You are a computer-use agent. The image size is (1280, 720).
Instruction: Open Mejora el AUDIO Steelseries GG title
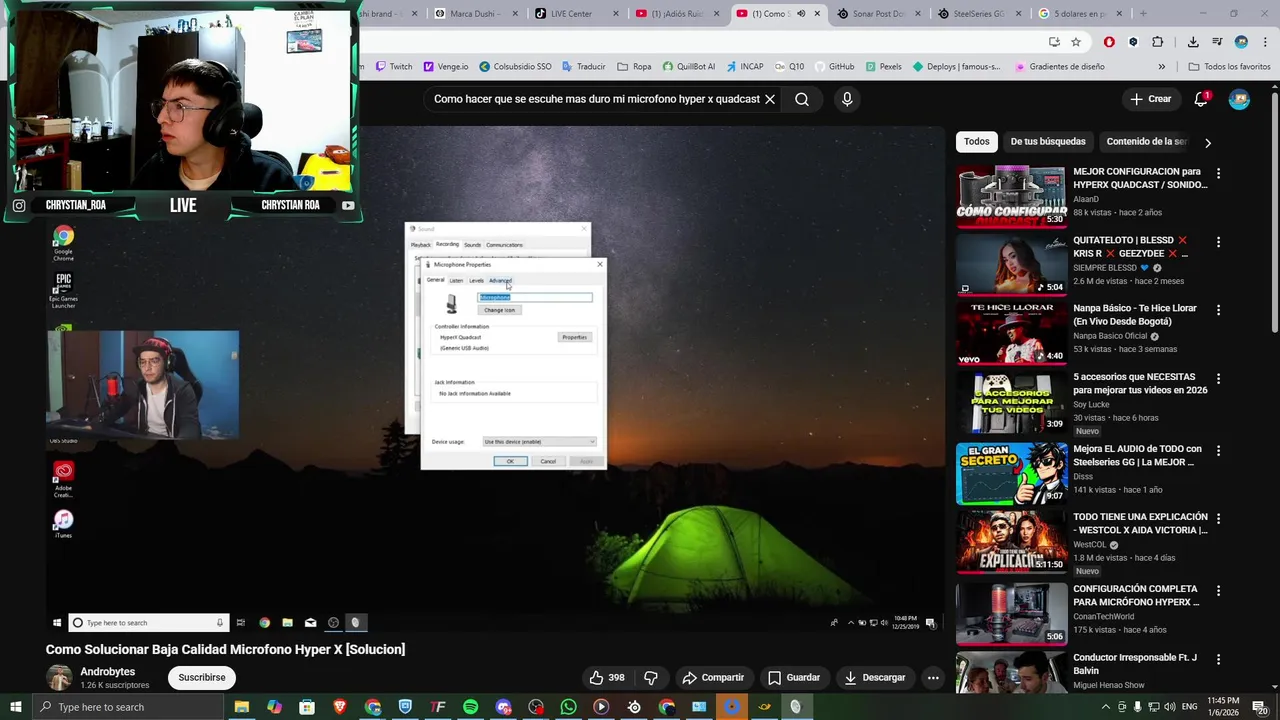(1137, 456)
